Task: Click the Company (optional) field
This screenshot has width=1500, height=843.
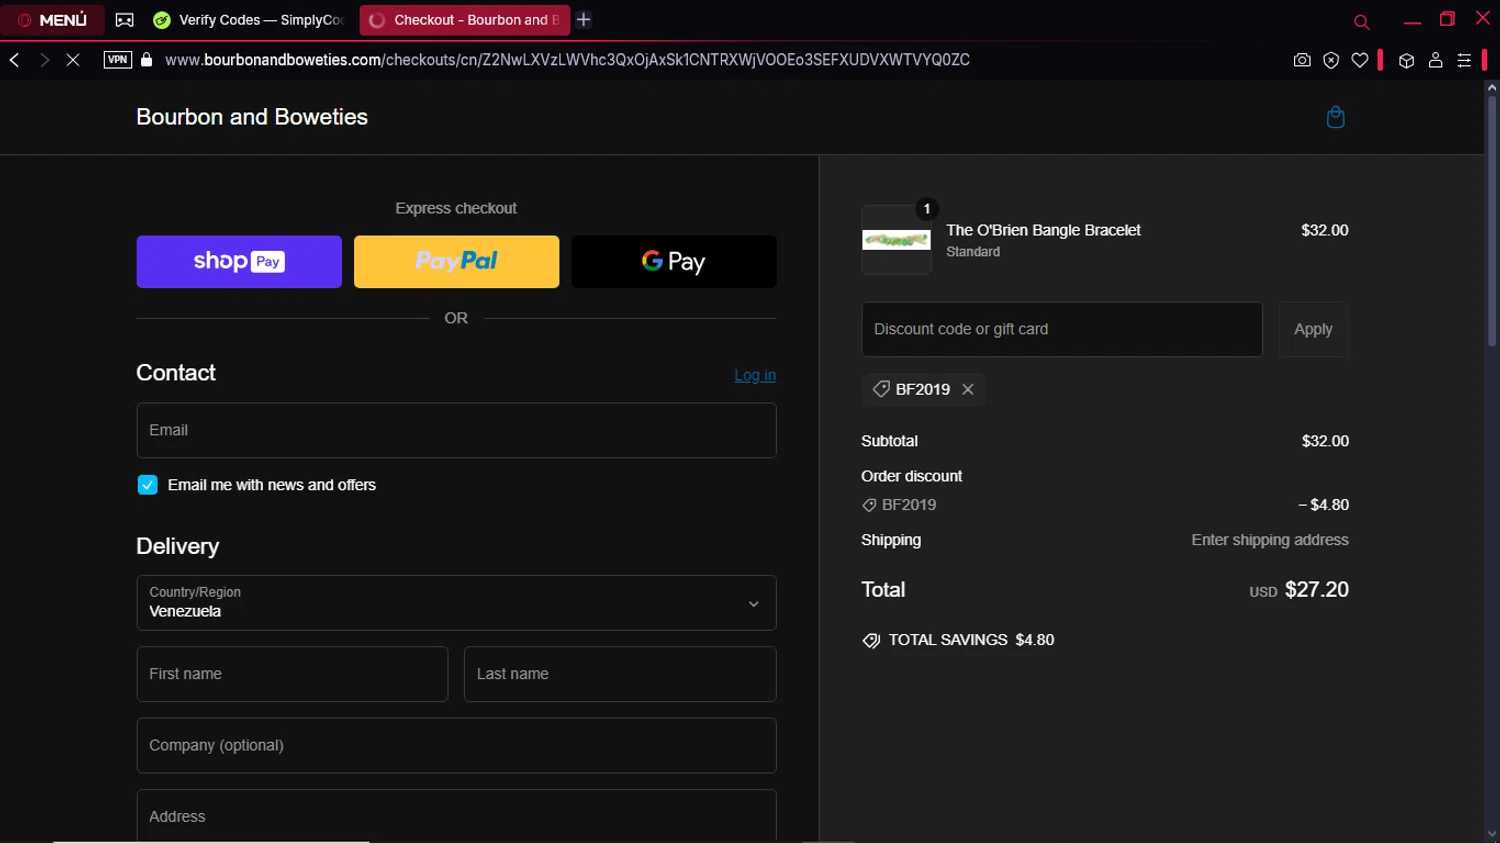Action: (x=456, y=745)
